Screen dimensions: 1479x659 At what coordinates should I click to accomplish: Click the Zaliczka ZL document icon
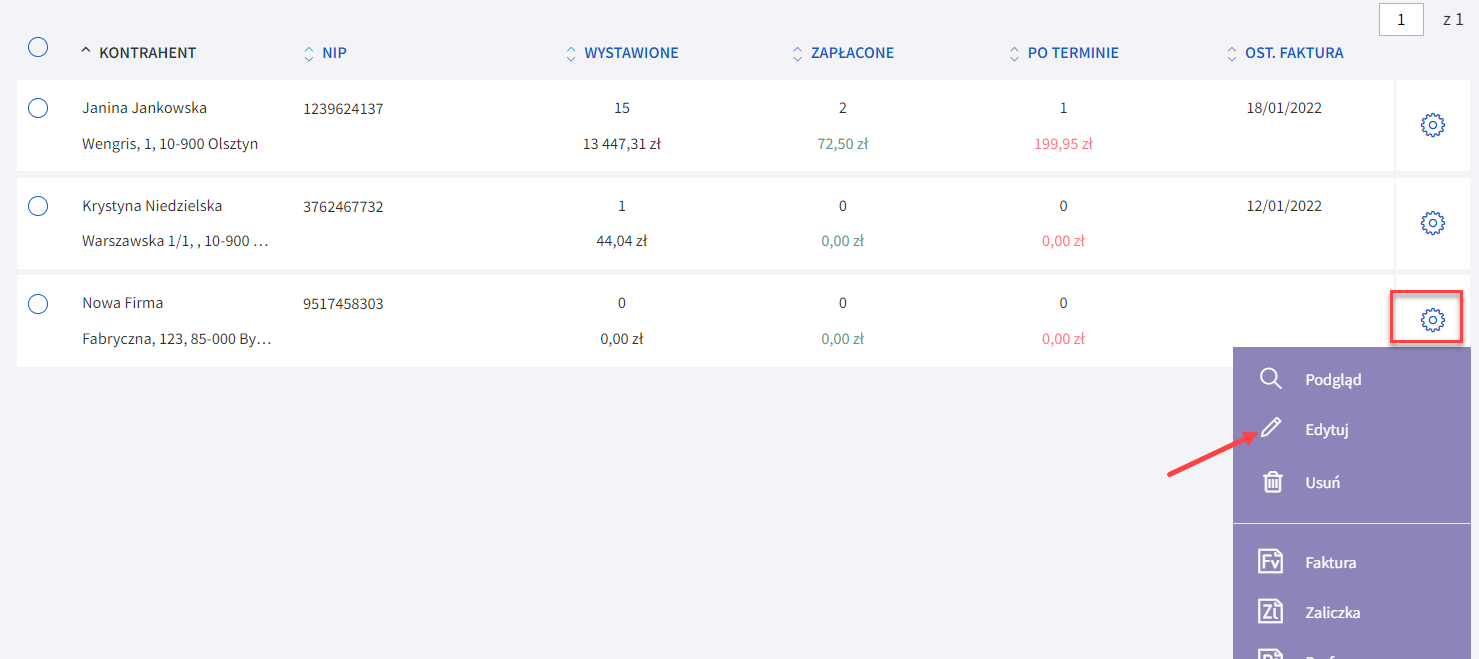click(1270, 612)
